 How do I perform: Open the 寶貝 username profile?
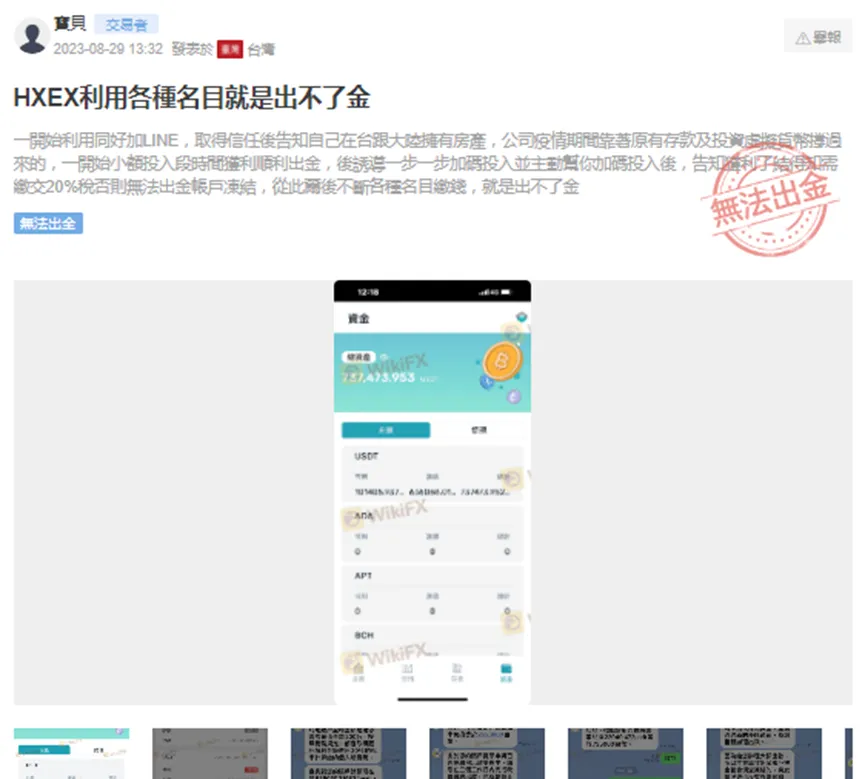70,24
